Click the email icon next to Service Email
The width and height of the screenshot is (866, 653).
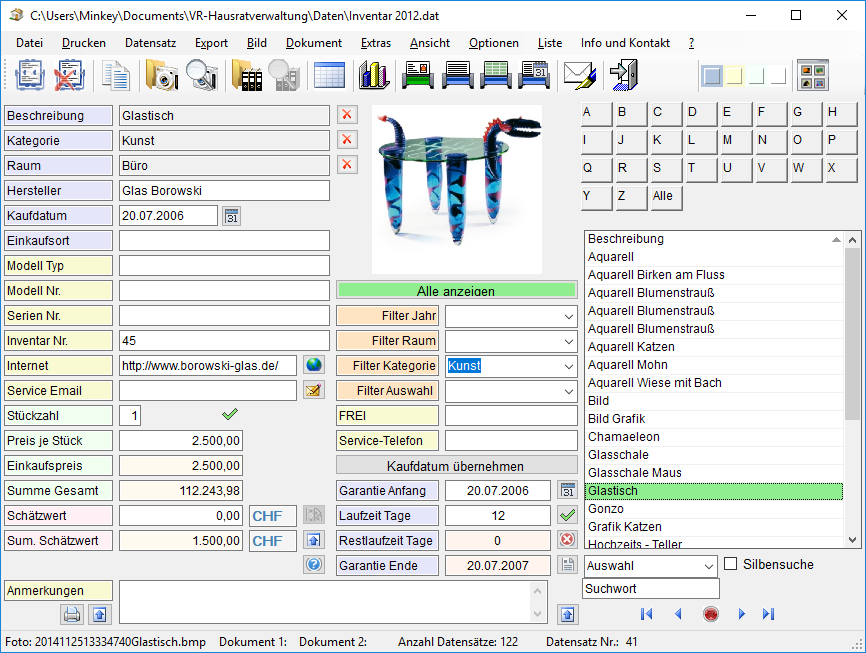tap(314, 390)
